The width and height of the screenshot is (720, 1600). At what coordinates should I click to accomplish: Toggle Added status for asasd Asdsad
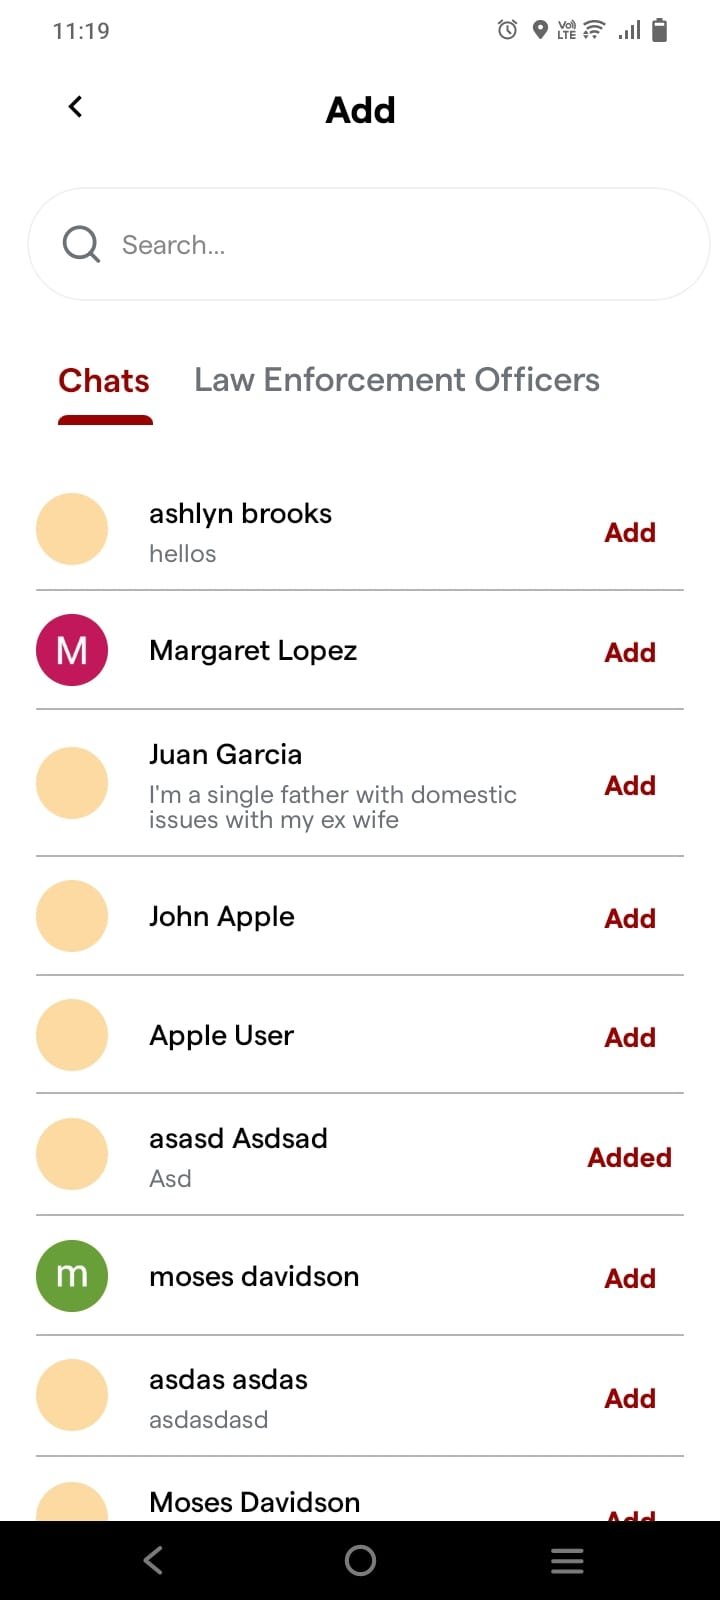coord(629,1157)
